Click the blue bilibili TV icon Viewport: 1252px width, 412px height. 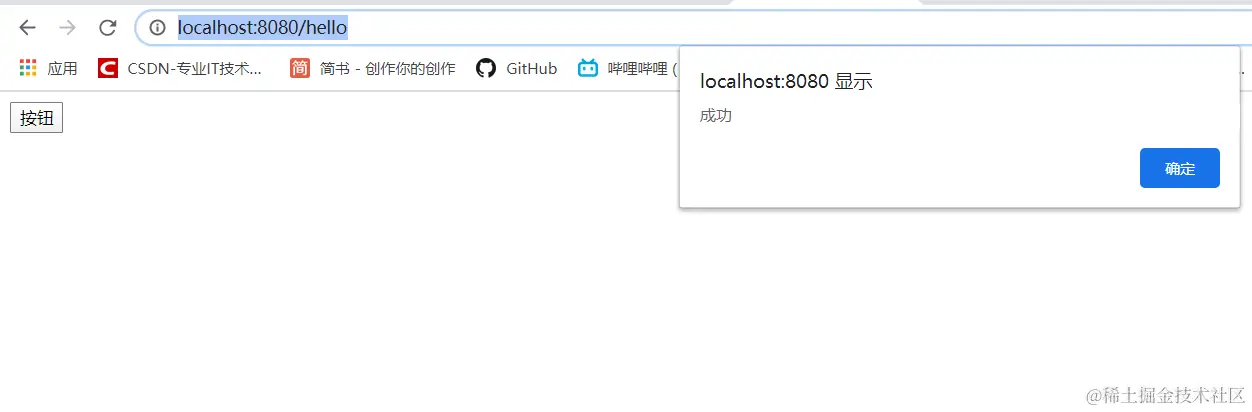pyautogui.click(x=588, y=68)
